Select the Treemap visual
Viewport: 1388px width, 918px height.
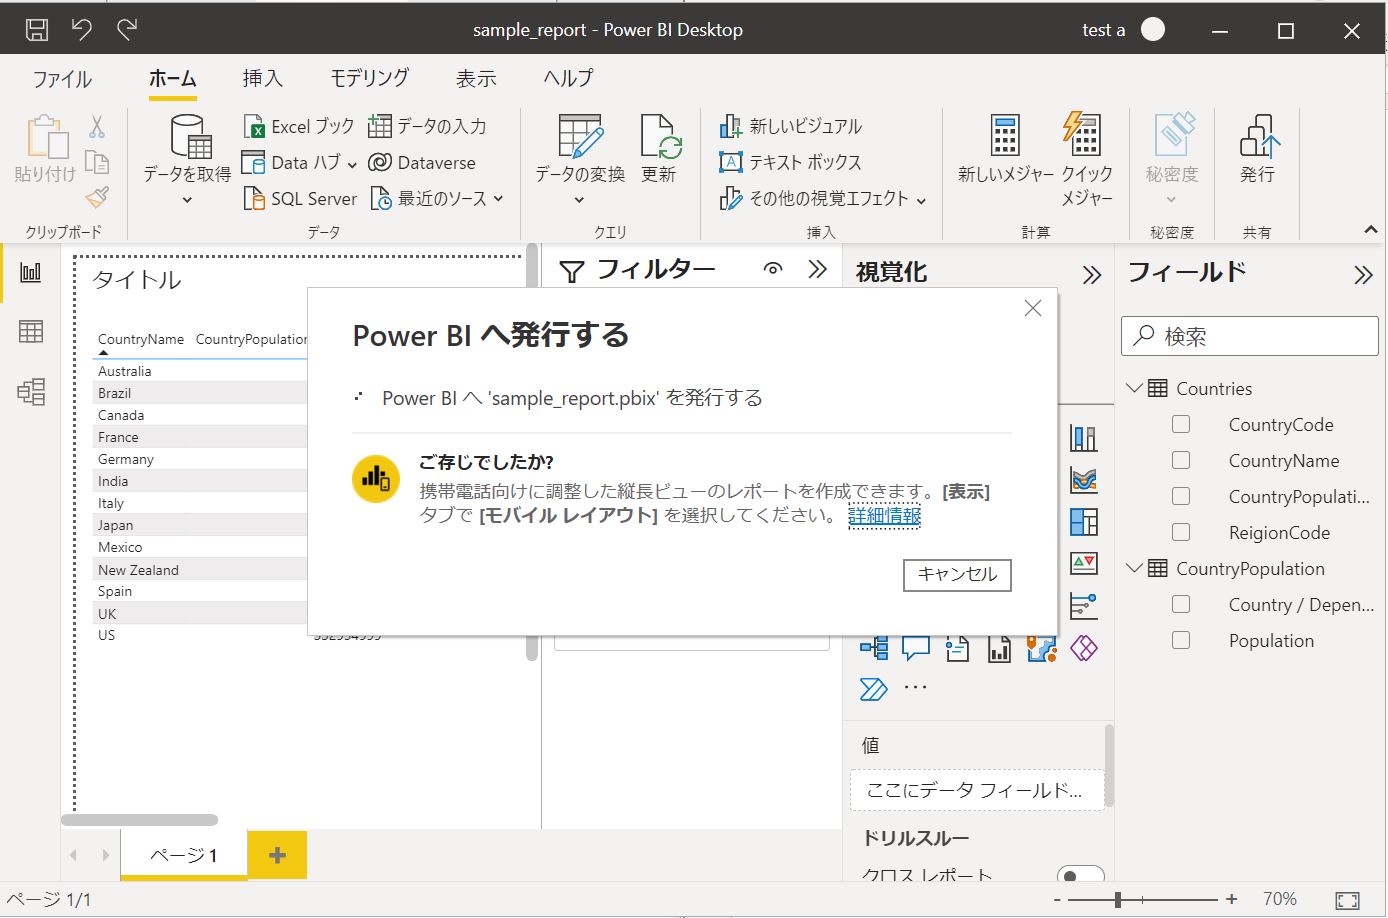pos(1084,522)
